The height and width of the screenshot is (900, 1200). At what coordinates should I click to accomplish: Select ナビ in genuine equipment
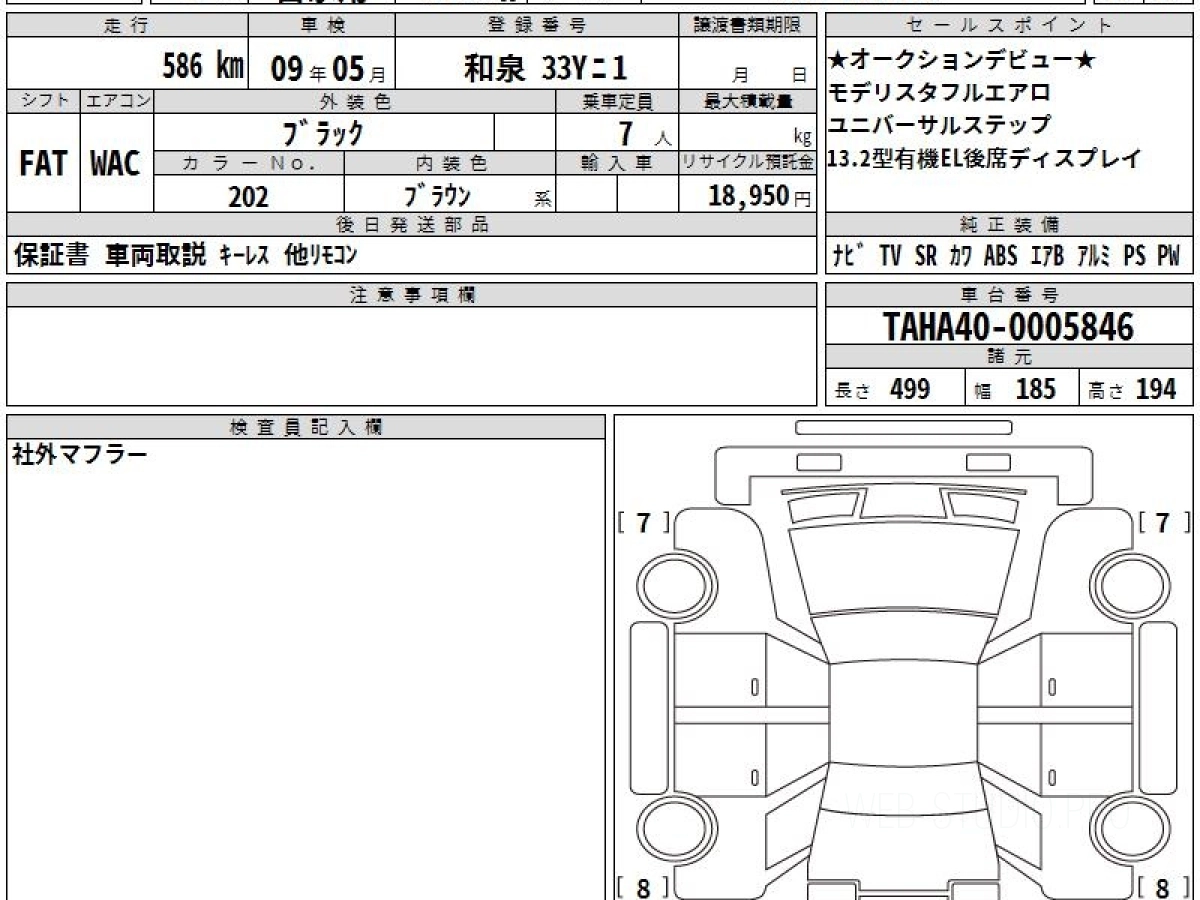pos(849,256)
